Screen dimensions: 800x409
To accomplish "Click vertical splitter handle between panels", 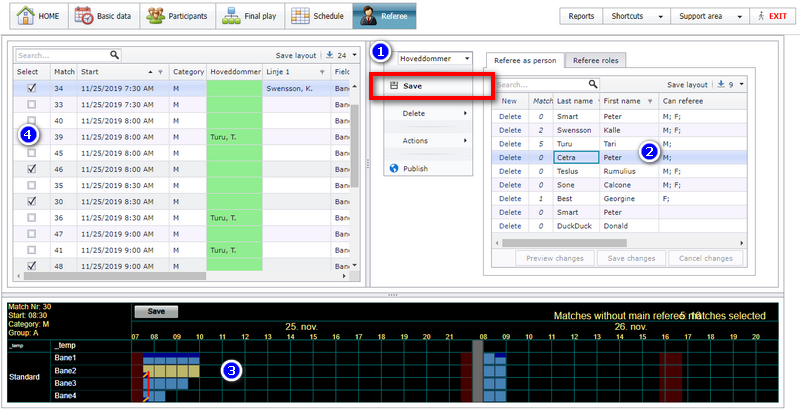I will [368, 164].
